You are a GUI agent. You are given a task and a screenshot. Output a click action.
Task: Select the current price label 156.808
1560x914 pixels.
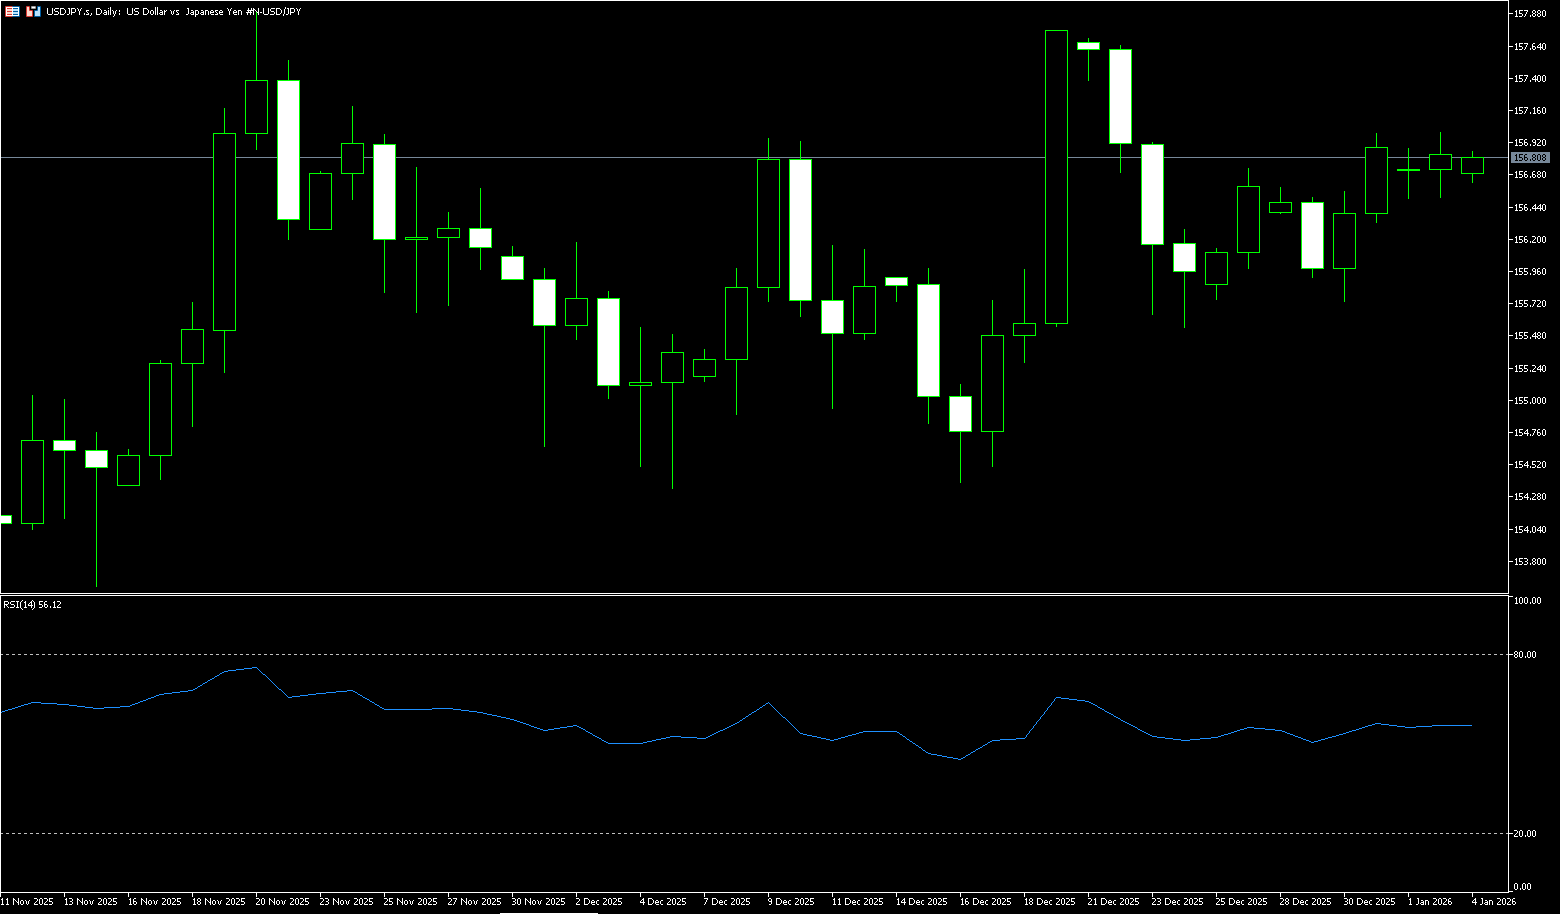point(1530,158)
